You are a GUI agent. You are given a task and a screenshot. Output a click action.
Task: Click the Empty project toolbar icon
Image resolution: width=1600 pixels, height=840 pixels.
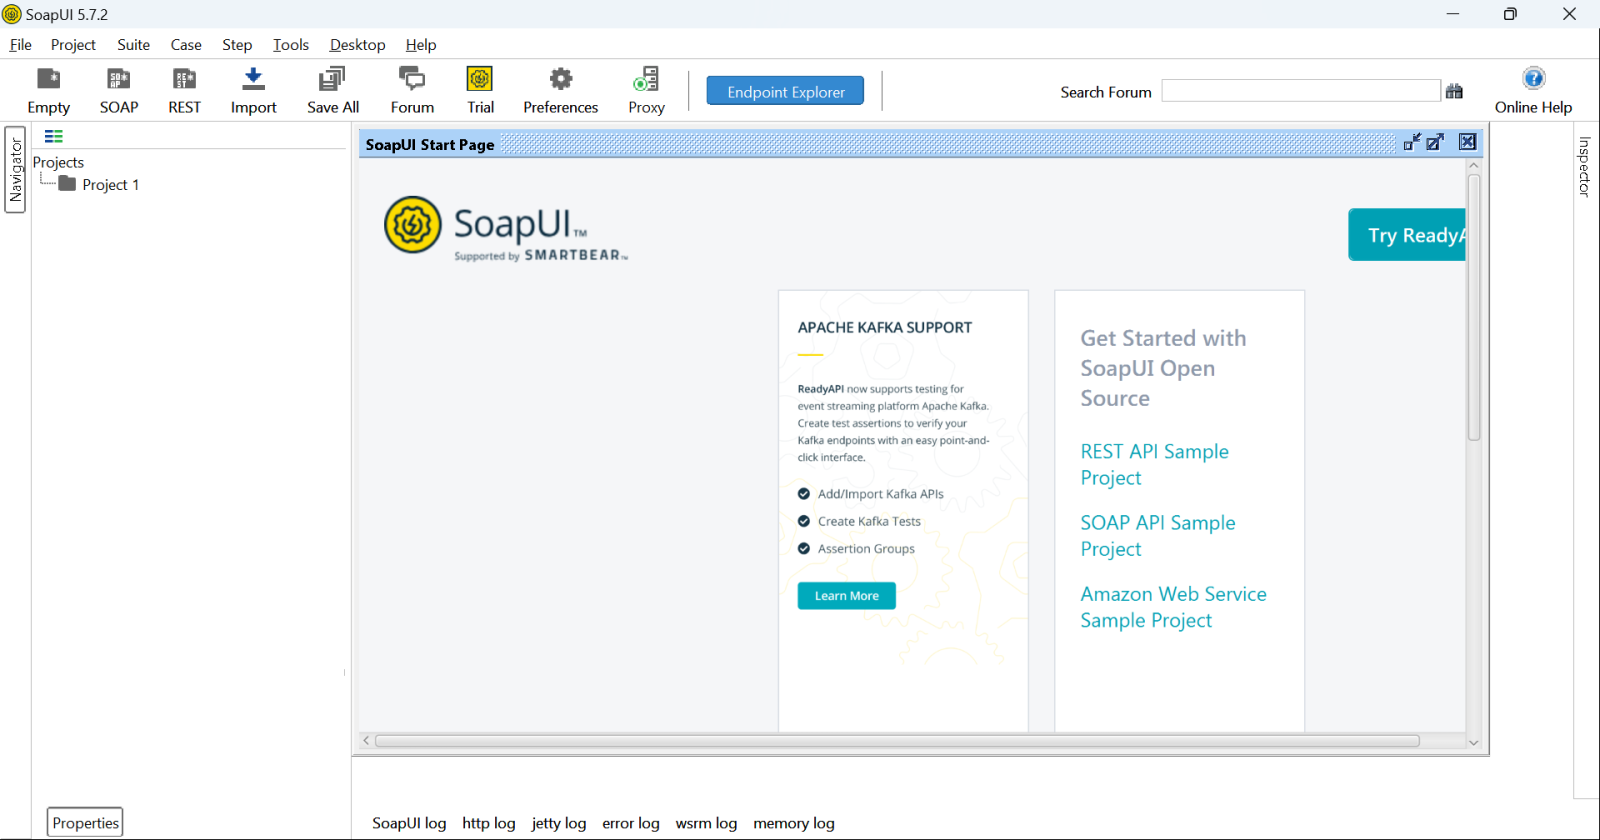point(48,80)
